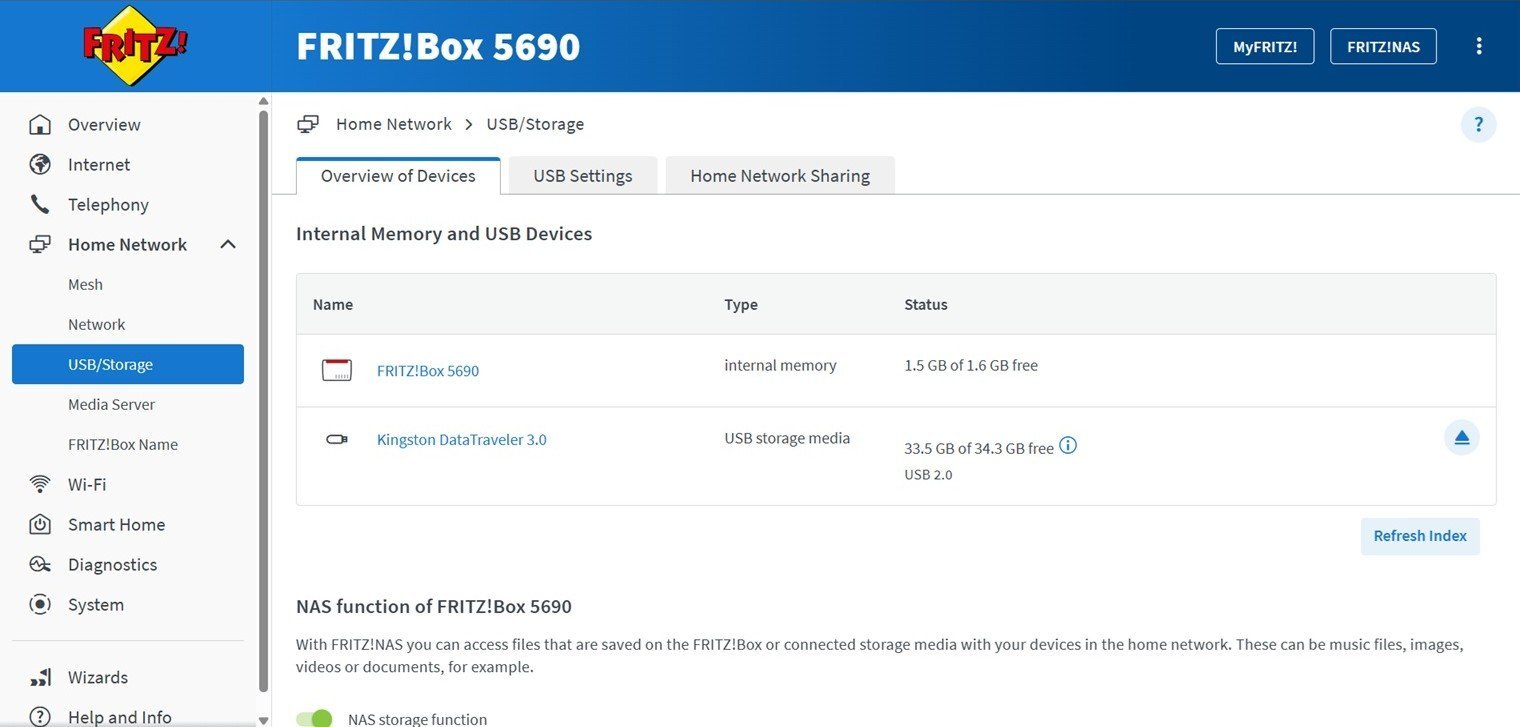Click the Telephony phone icon
Image resolution: width=1520 pixels, height=727 pixels.
[40, 205]
